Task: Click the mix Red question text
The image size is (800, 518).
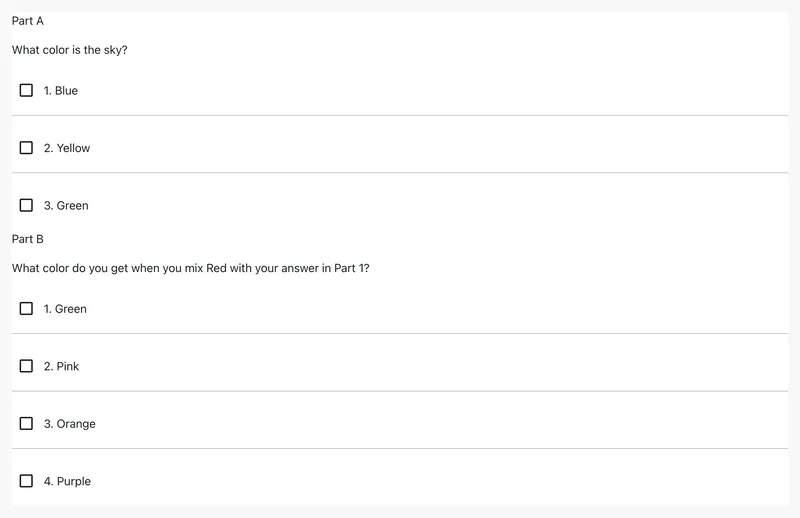Action: [x=191, y=268]
